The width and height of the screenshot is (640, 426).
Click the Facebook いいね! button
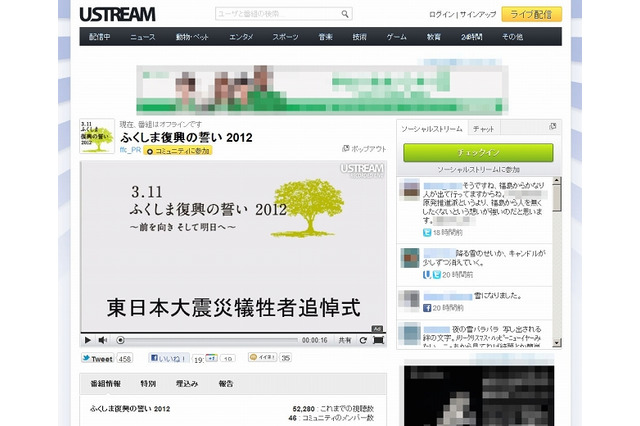coord(169,358)
